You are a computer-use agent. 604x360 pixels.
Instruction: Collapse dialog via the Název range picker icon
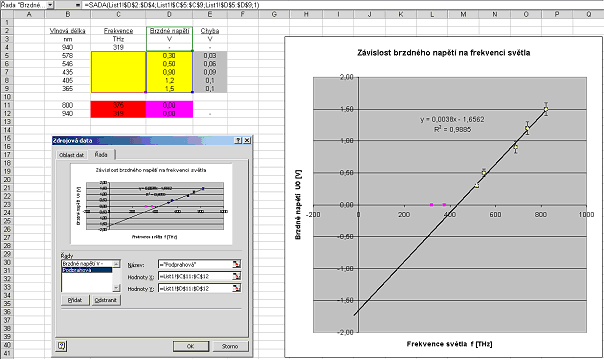tap(236, 264)
